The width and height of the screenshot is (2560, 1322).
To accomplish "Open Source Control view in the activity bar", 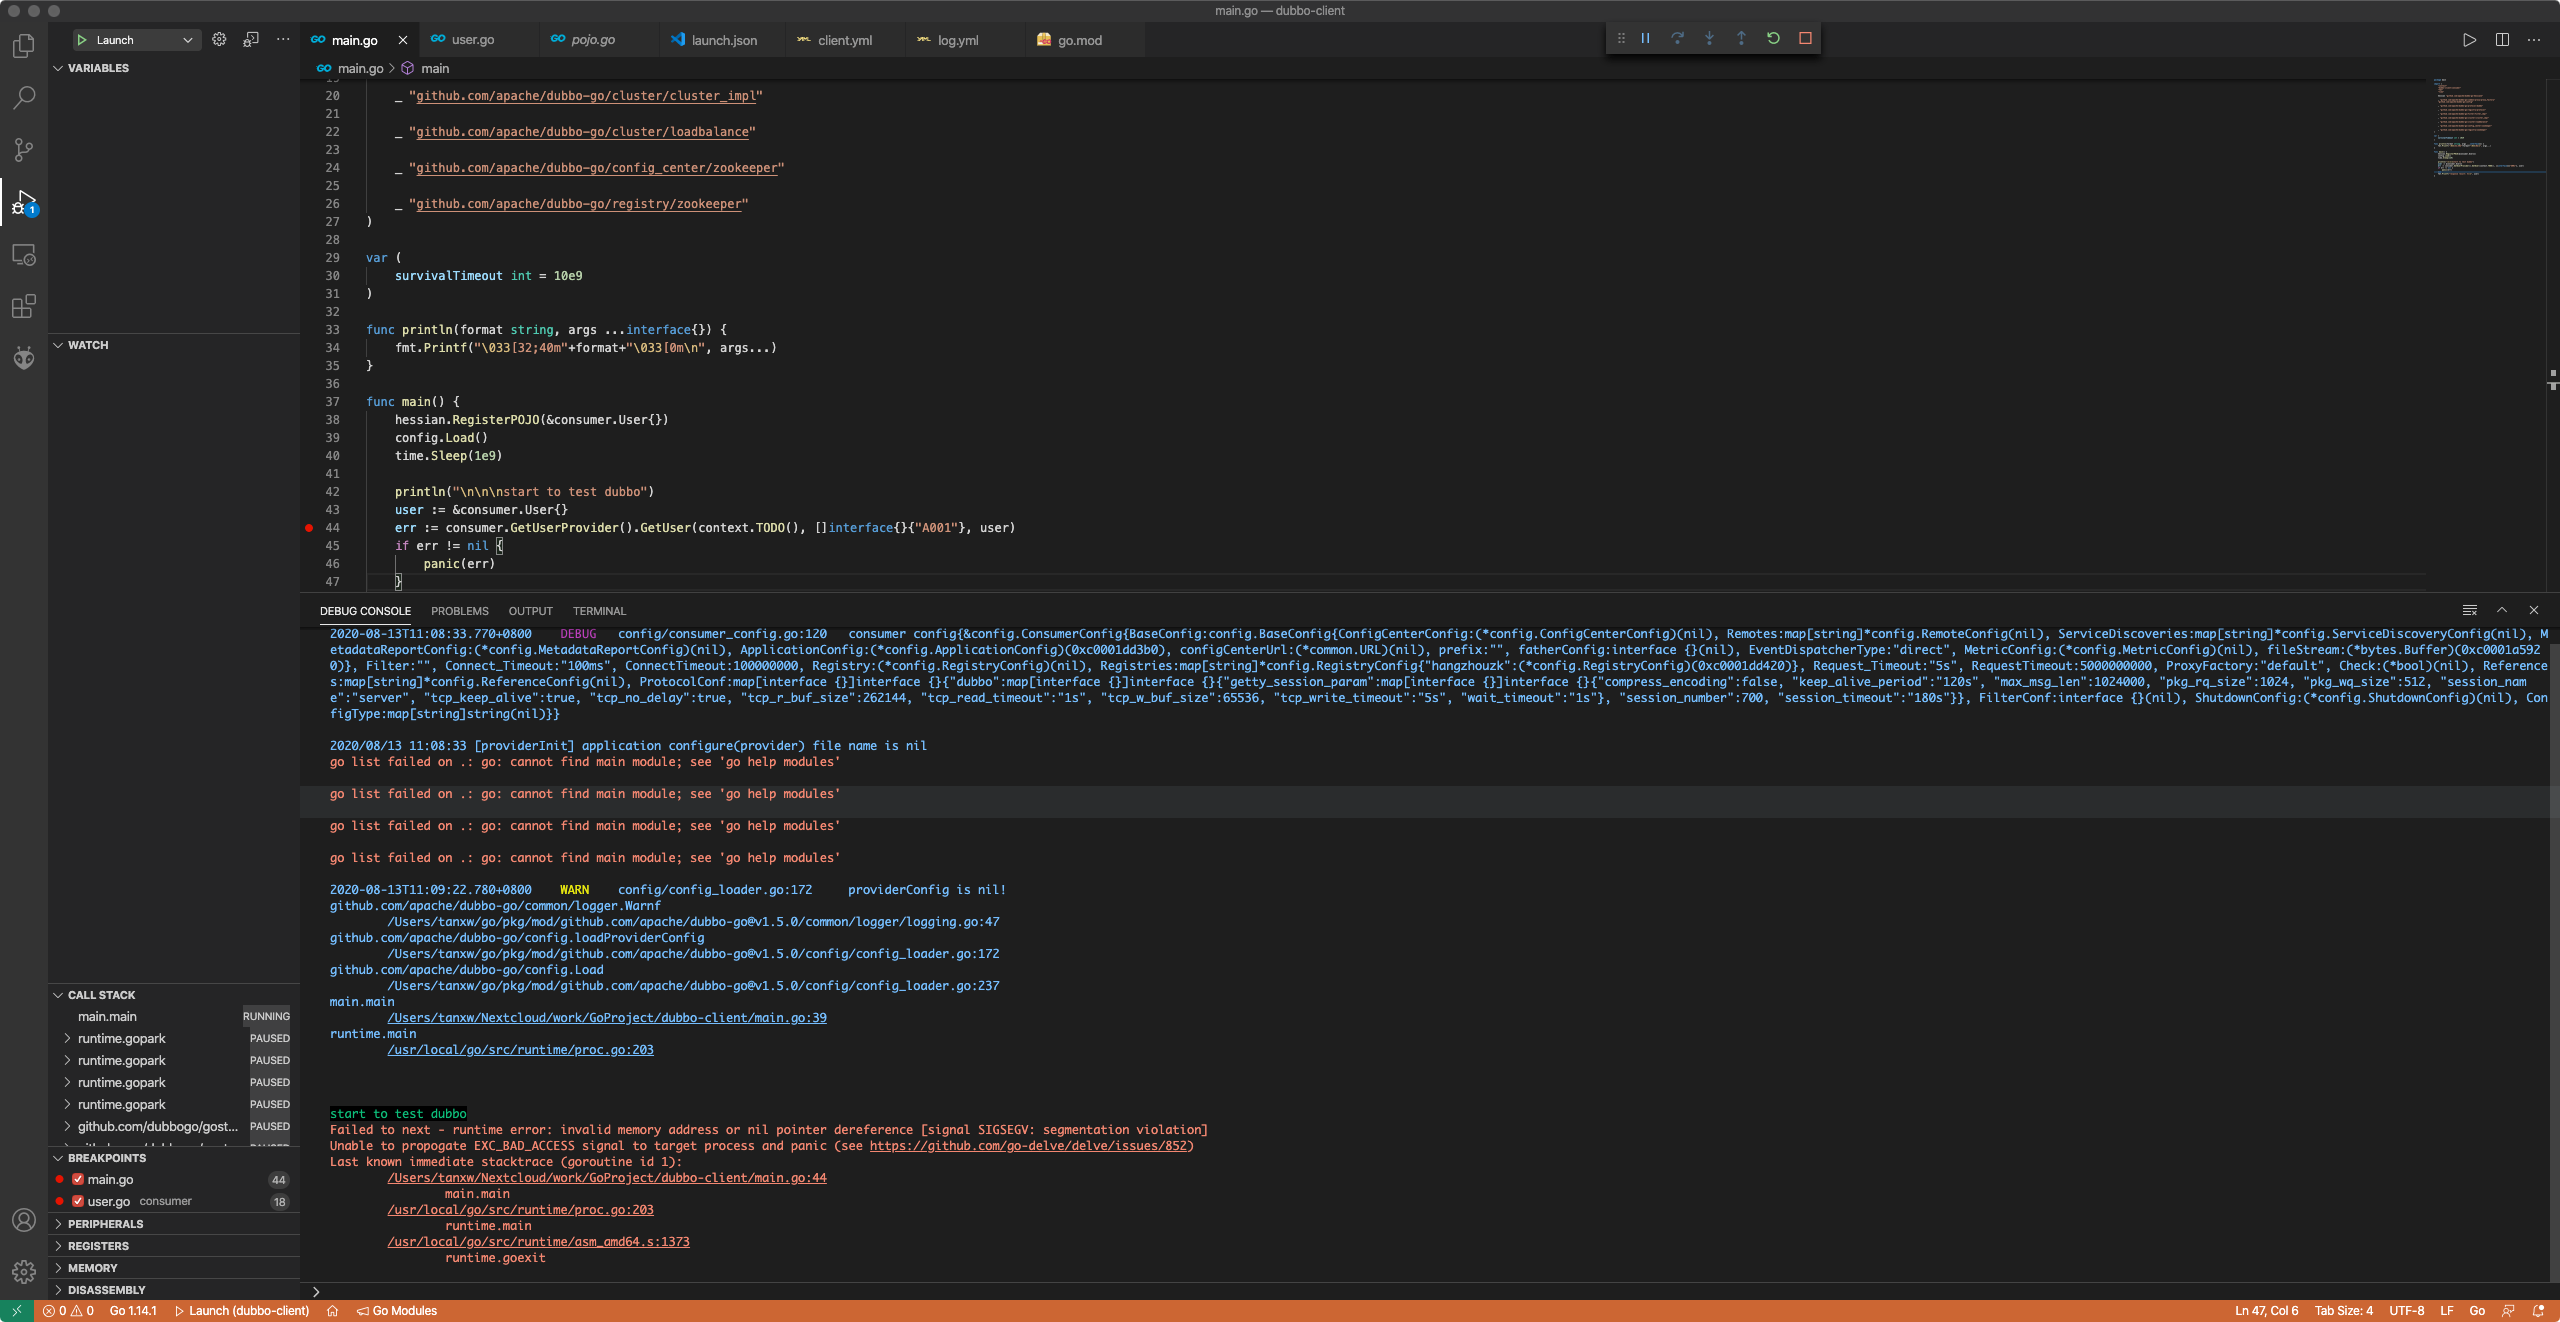I will click(x=24, y=150).
